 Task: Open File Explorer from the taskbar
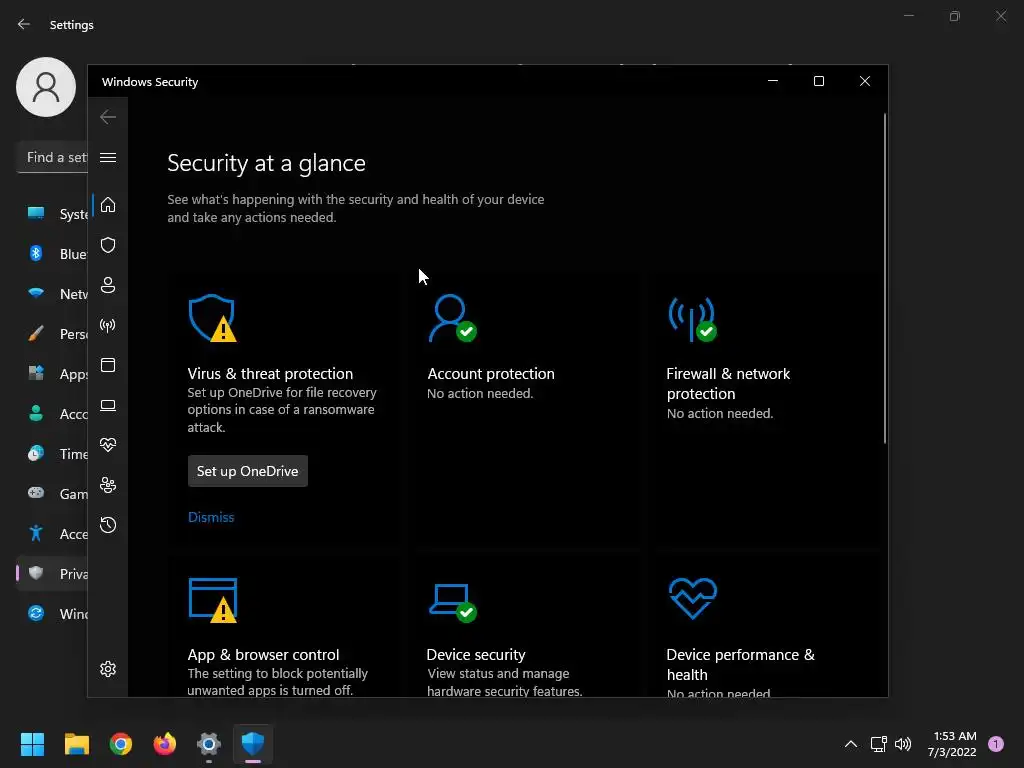(x=76, y=744)
